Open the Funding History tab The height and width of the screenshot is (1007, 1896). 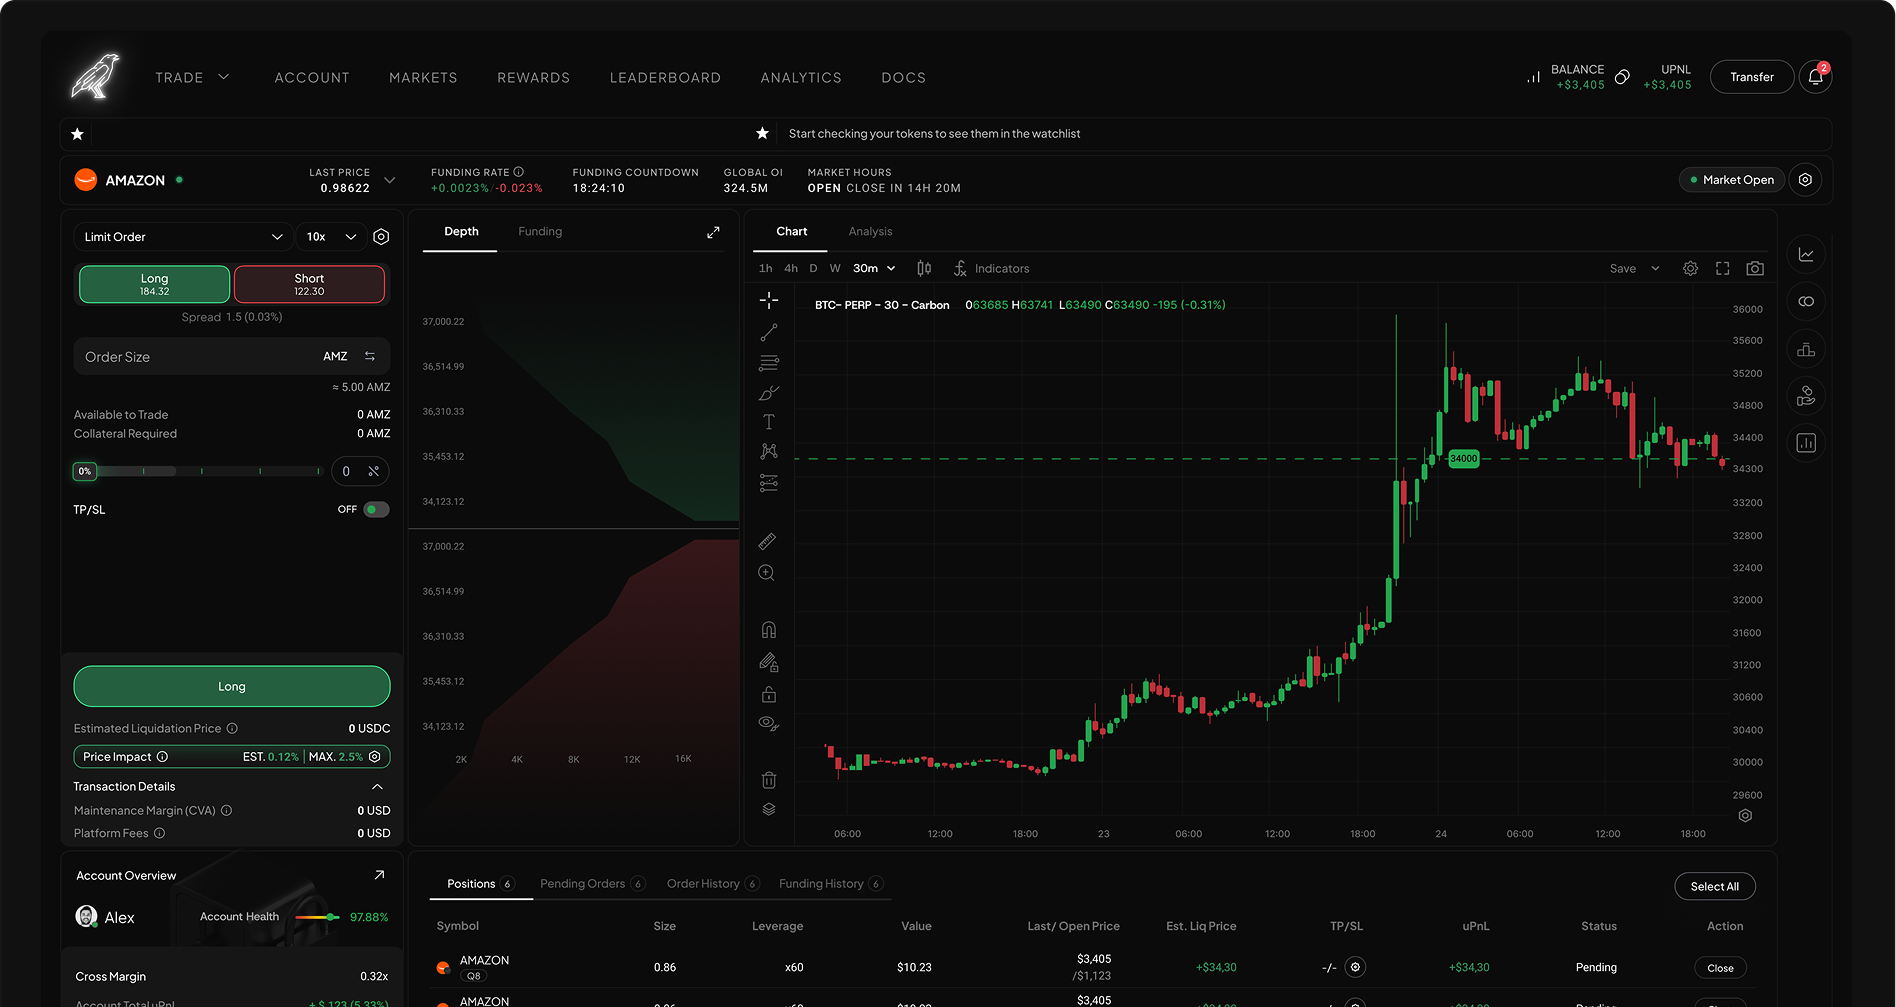coord(830,884)
